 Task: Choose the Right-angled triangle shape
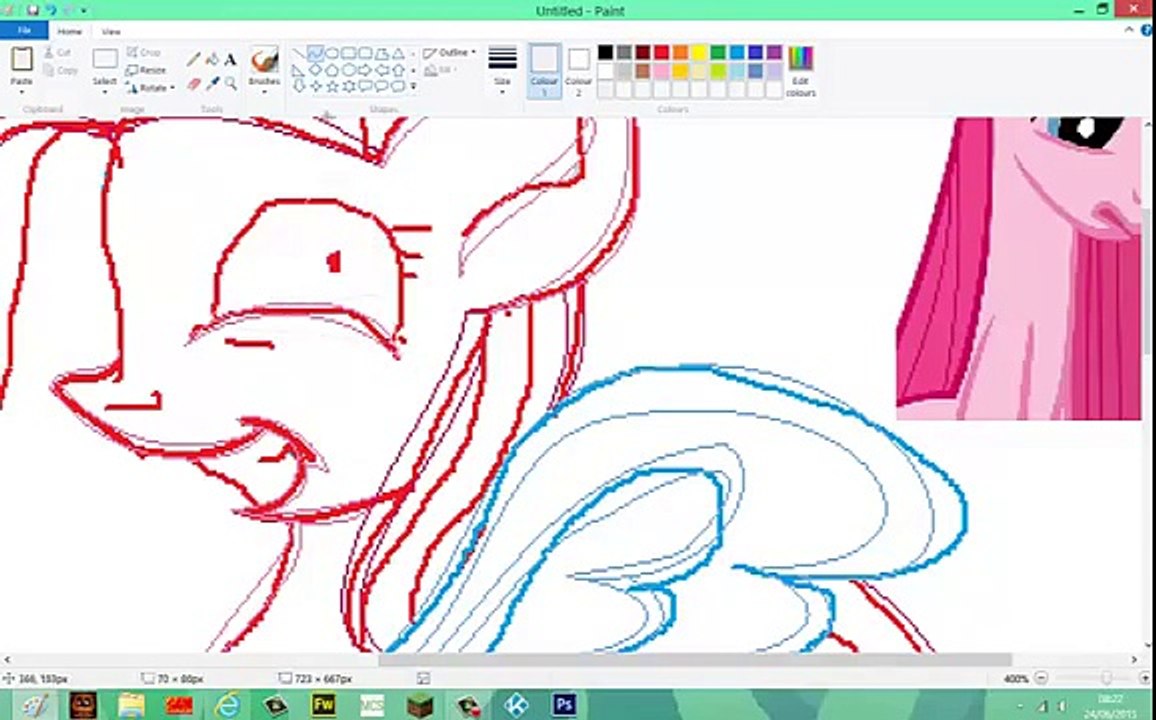pyautogui.click(x=299, y=70)
